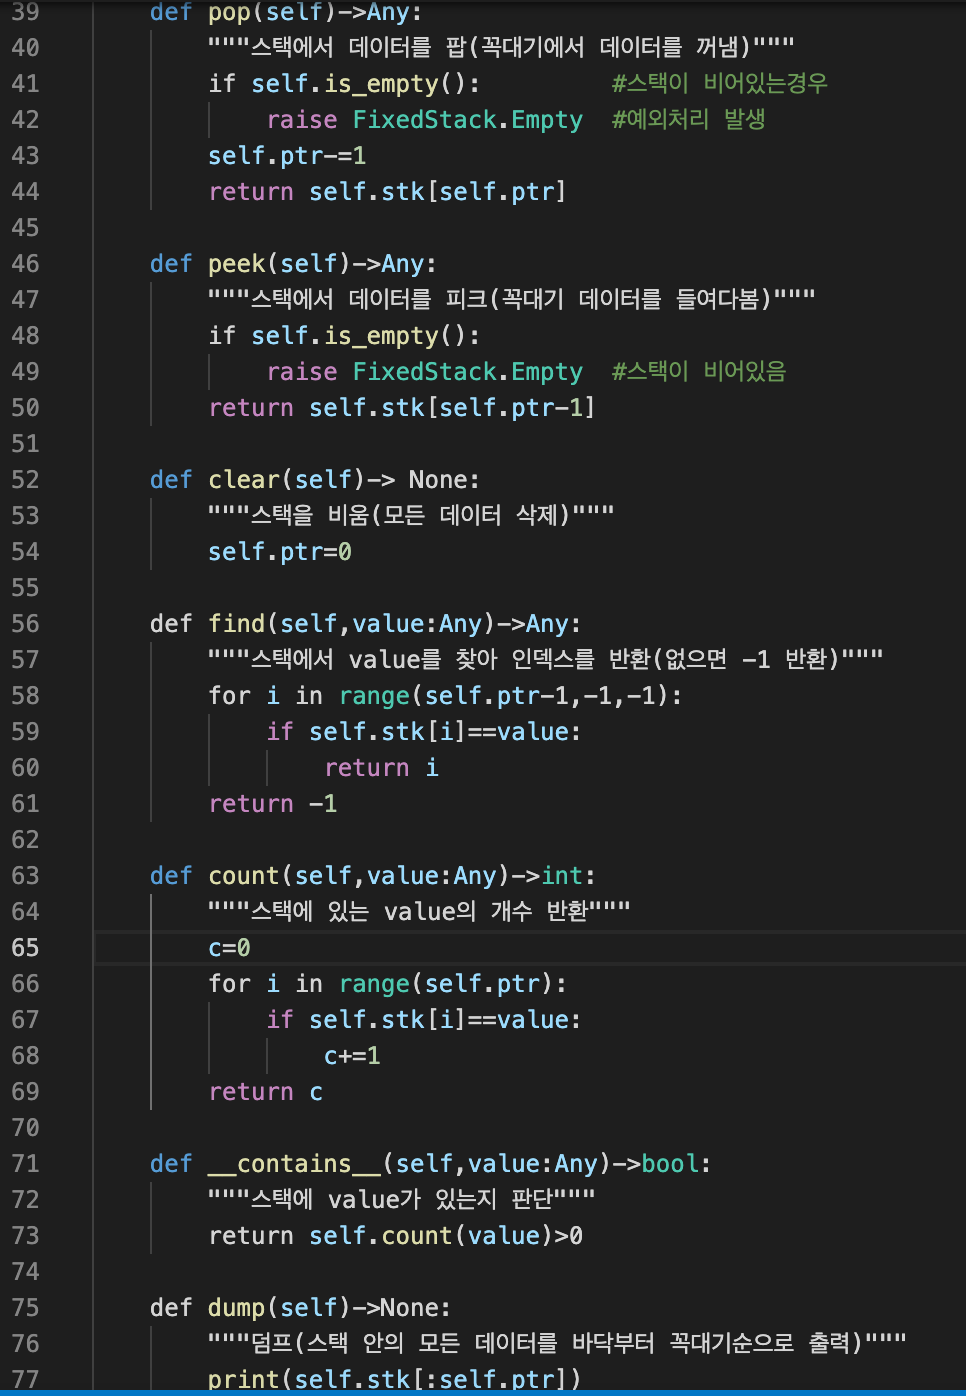966x1396 pixels.
Task: Click 'return -1' on line 61
Action: click(x=273, y=804)
